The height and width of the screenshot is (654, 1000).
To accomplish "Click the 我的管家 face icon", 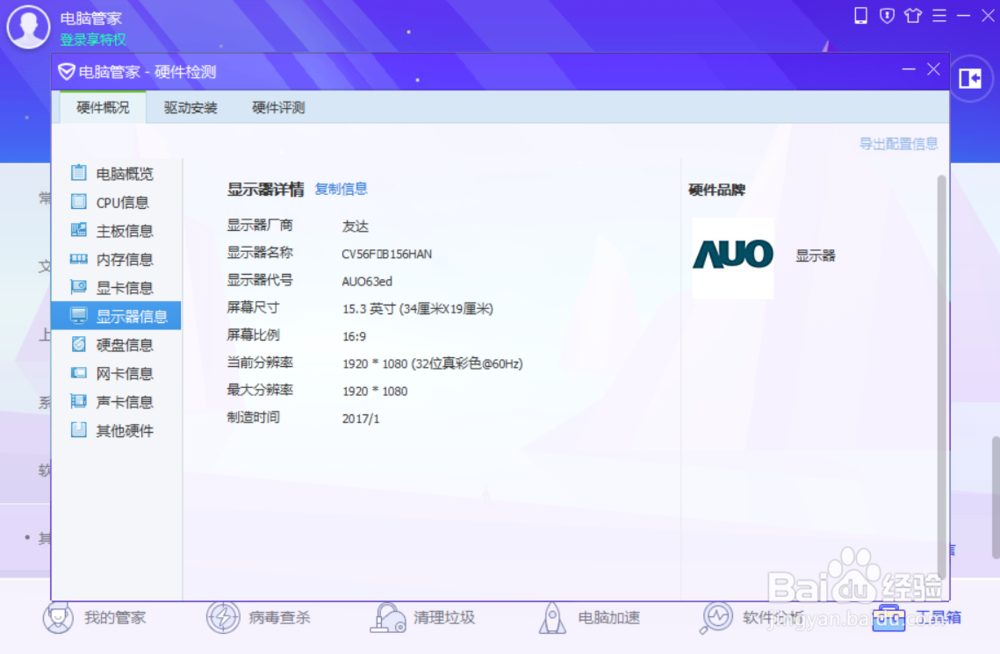I will [x=58, y=617].
